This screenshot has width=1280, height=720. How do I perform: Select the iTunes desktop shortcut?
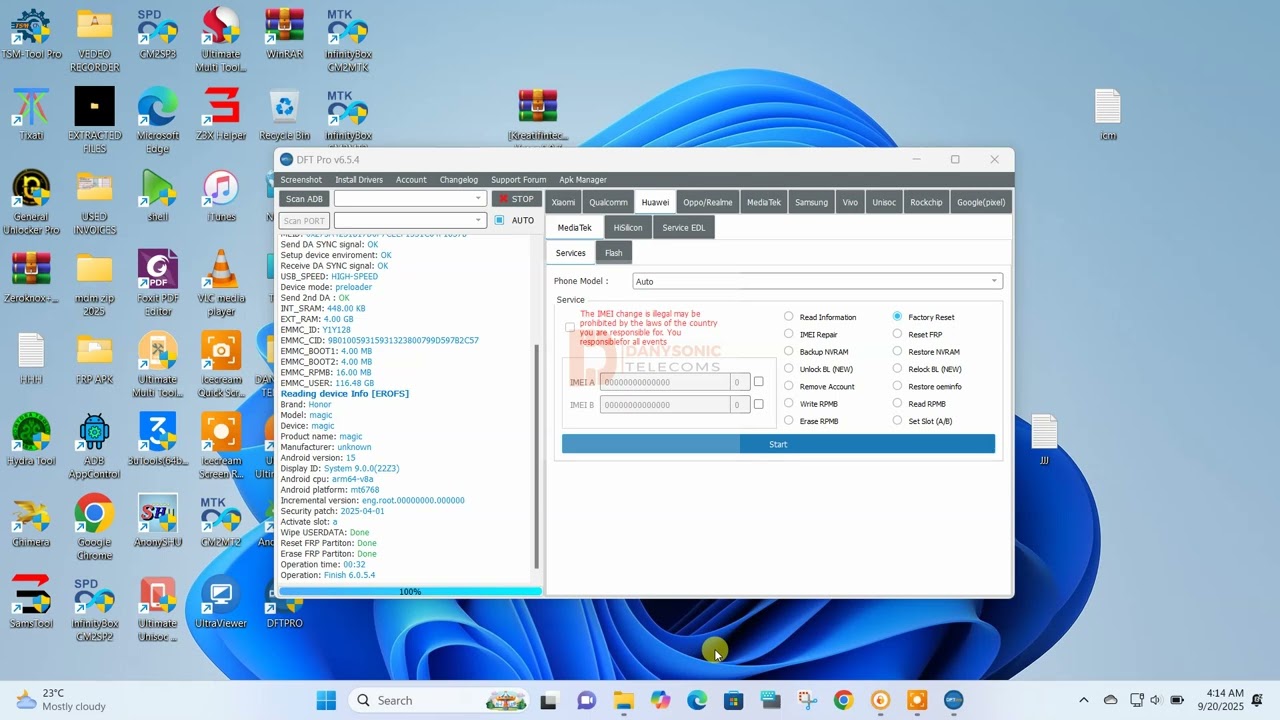[x=220, y=195]
